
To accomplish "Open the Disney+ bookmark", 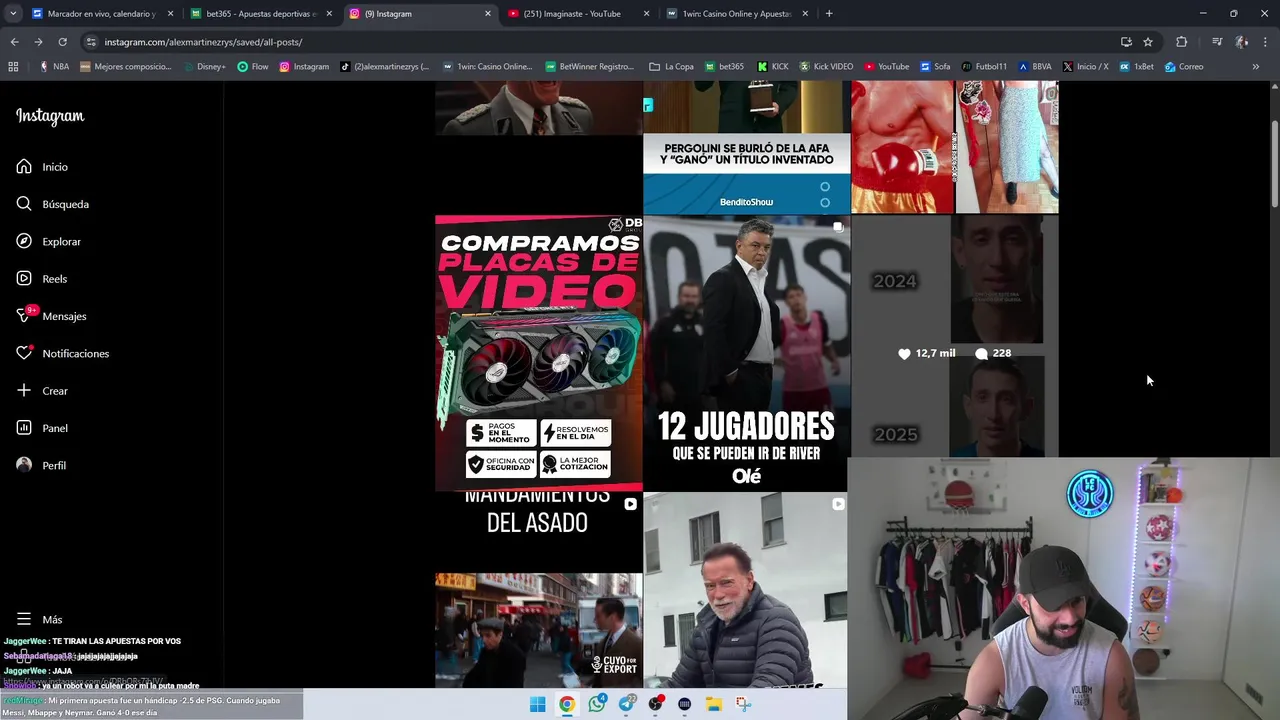I will (x=204, y=67).
